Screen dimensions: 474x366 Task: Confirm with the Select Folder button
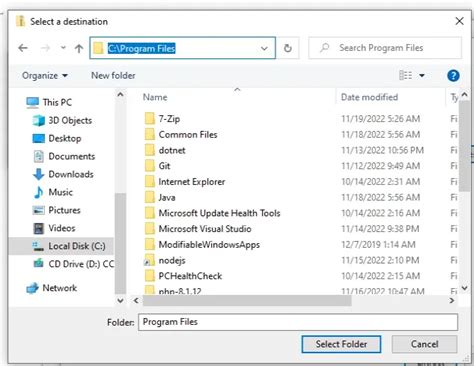click(x=341, y=344)
